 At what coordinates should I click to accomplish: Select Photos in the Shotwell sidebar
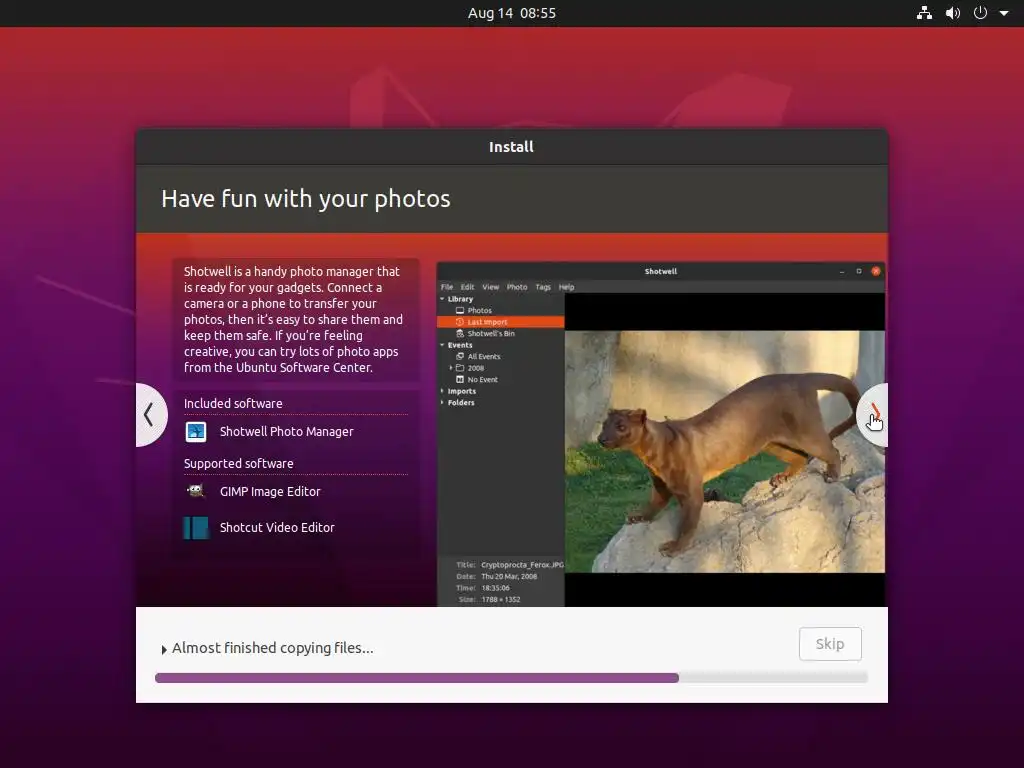click(x=479, y=310)
